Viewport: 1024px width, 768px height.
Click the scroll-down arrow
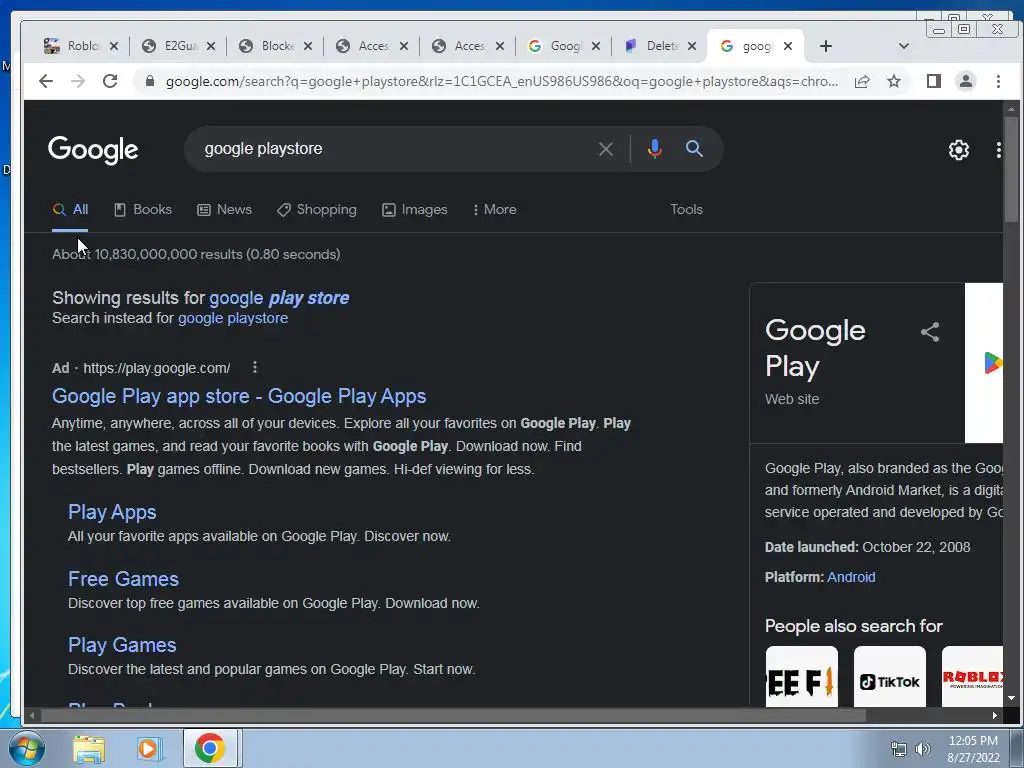coord(1011,698)
